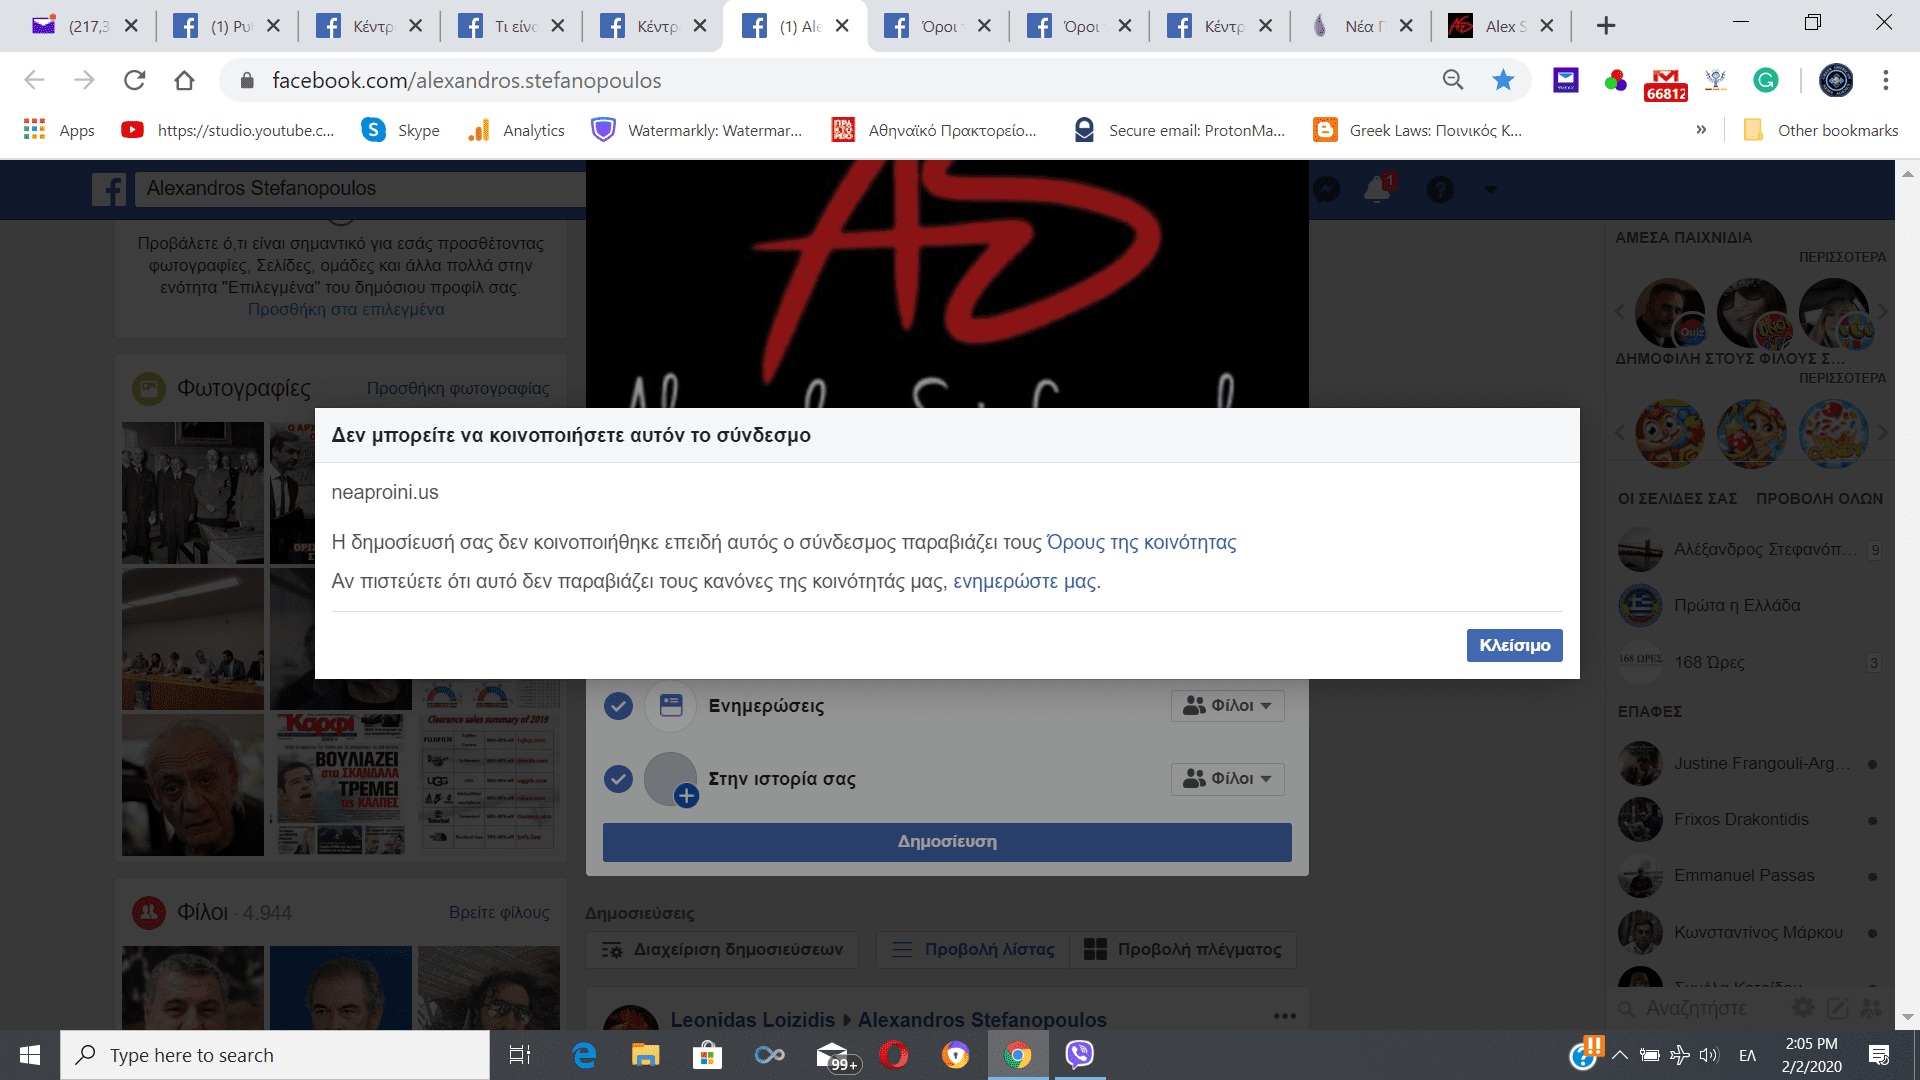The width and height of the screenshot is (1920, 1080).
Task: Open the Chrome profile avatar
Action: (x=1836, y=80)
